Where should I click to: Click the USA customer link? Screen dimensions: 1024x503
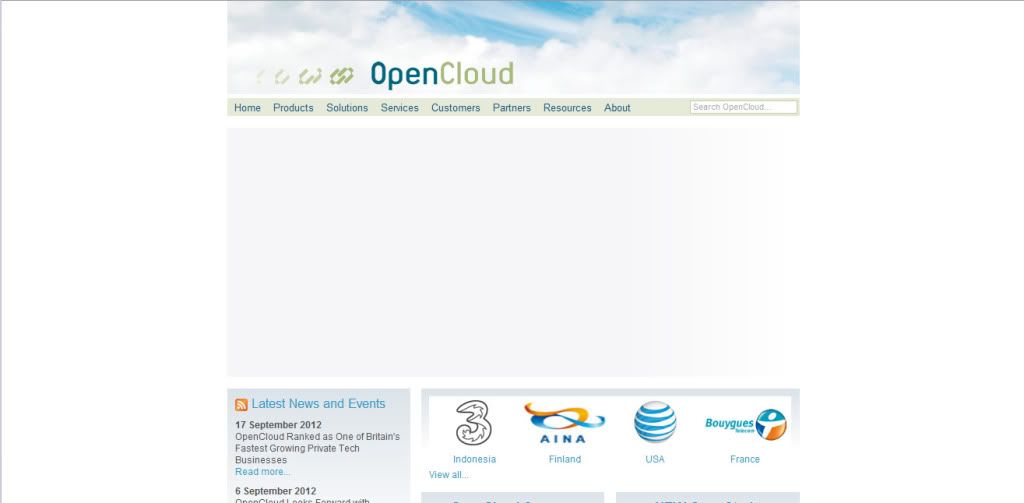[x=655, y=459]
